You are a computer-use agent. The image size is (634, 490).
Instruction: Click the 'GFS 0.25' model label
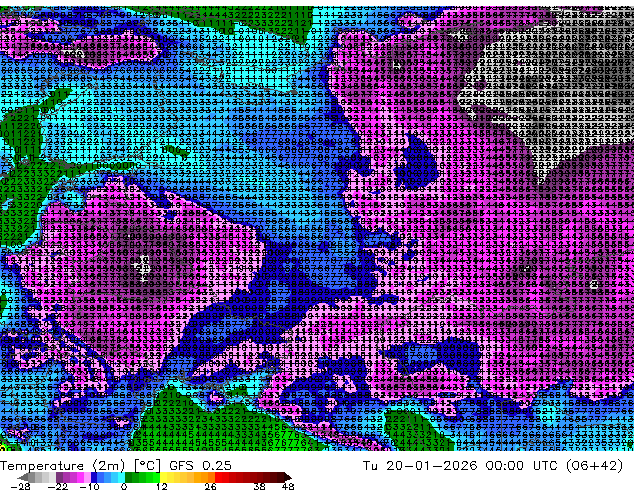[x=200, y=466]
